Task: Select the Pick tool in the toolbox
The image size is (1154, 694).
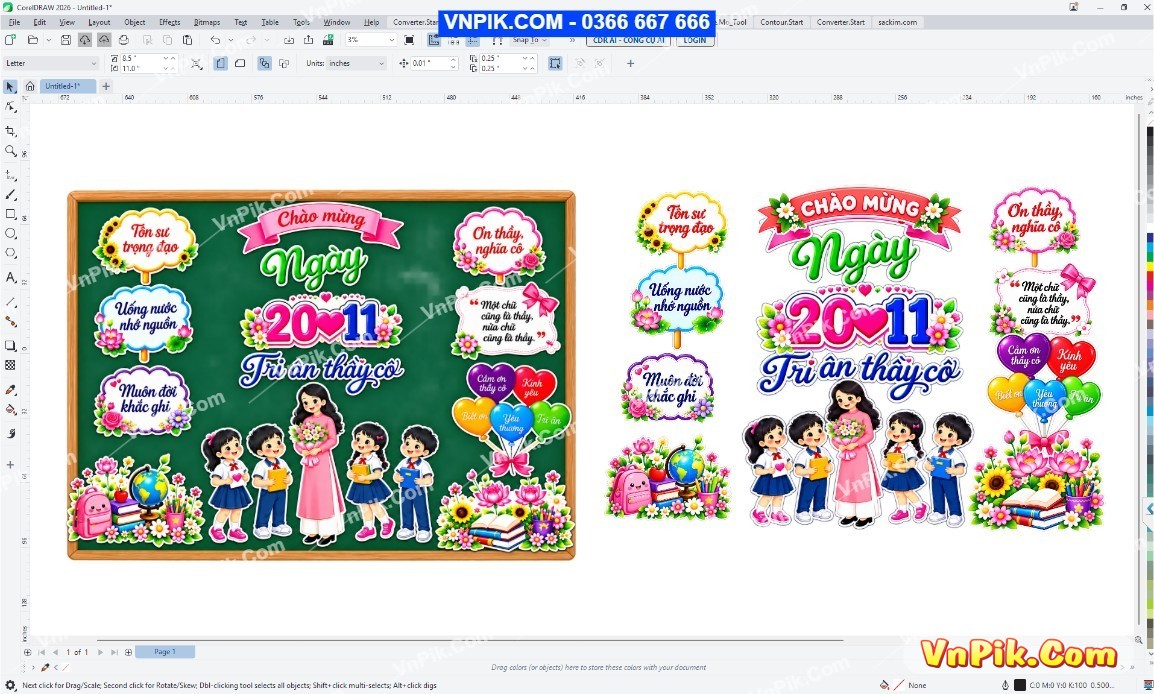Action: pos(10,87)
